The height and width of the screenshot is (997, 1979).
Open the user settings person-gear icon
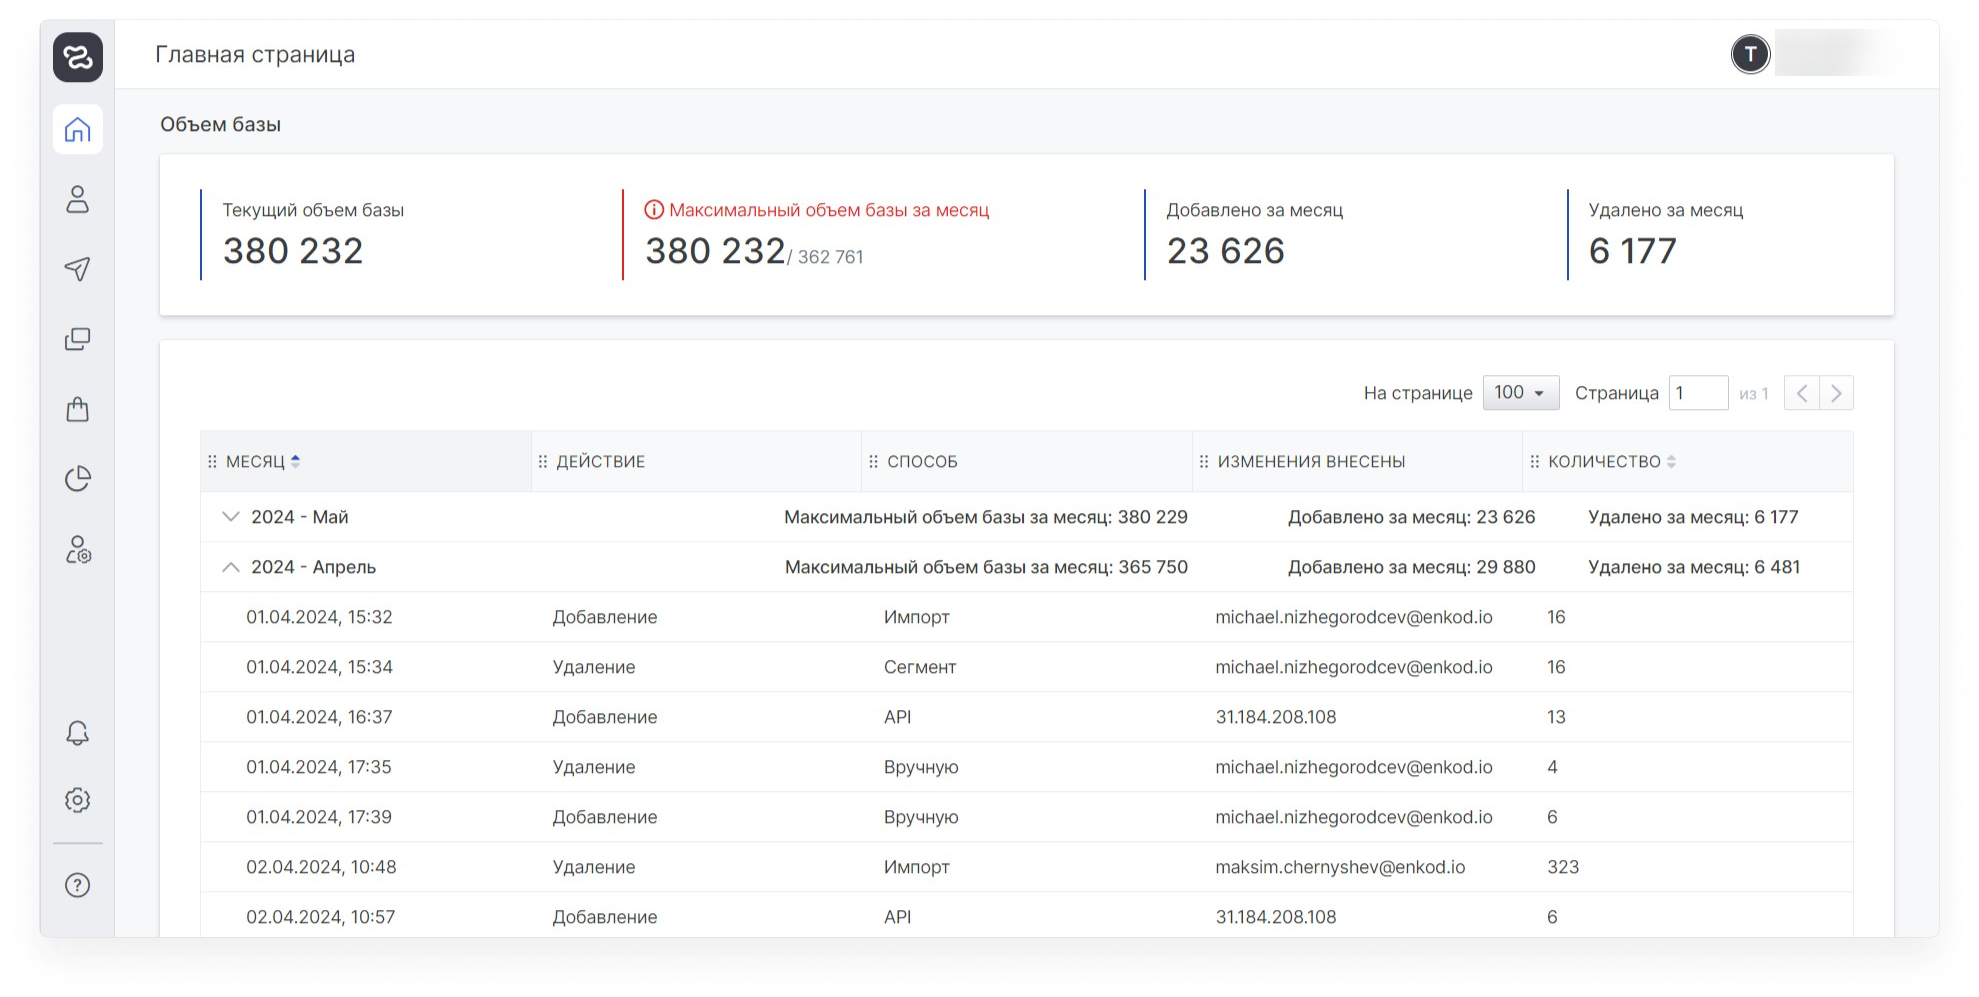pos(78,549)
